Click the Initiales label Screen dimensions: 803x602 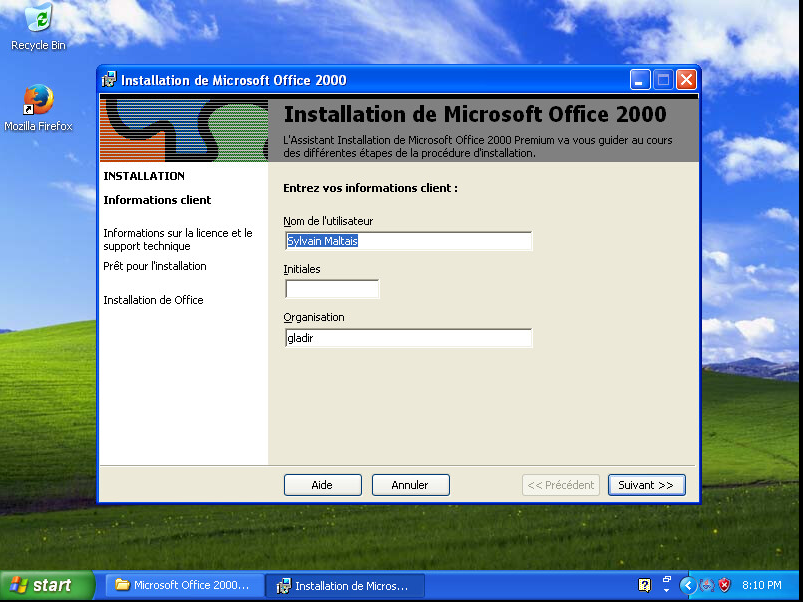[x=302, y=269]
